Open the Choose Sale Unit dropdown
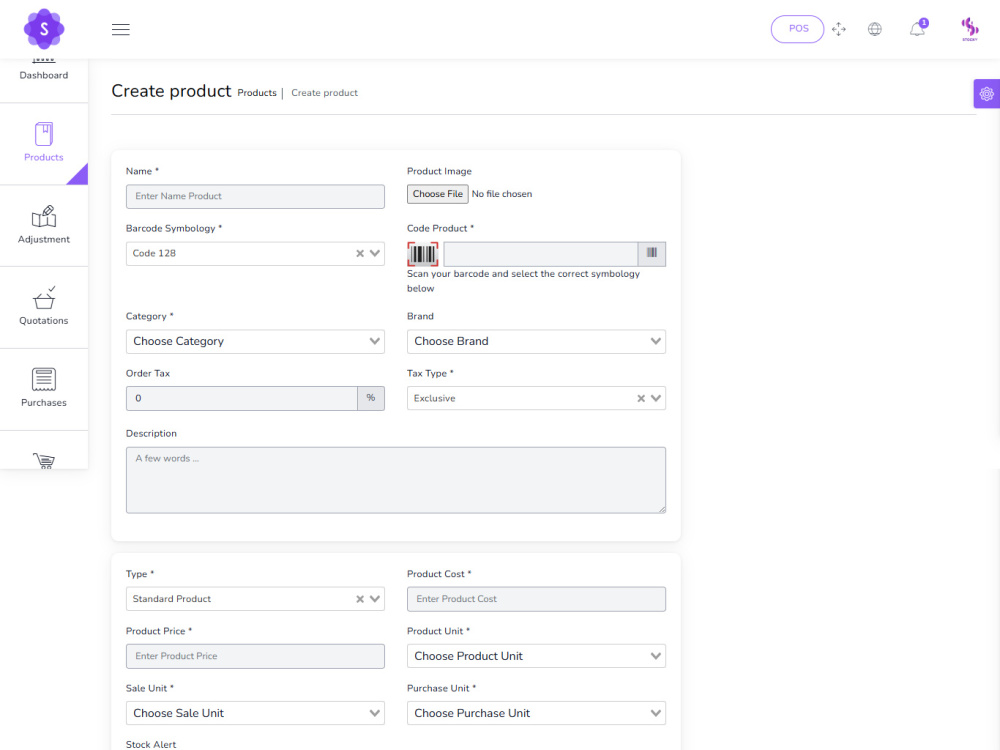 [255, 713]
